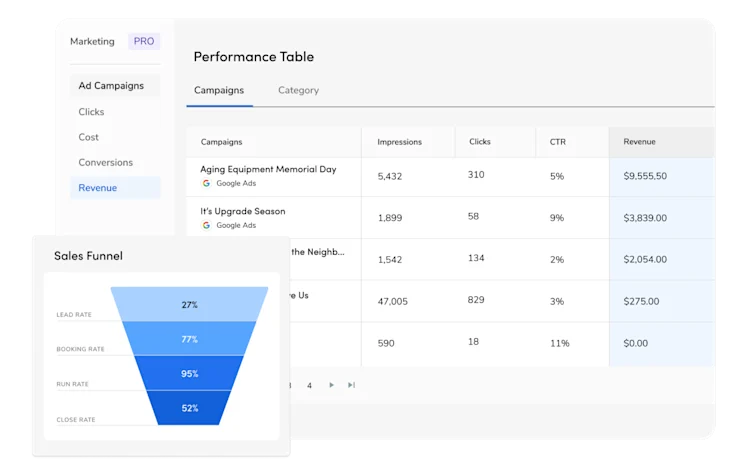This screenshot has height=476, width=750.
Task: Click the Marketing label in sidebar
Action: click(92, 41)
